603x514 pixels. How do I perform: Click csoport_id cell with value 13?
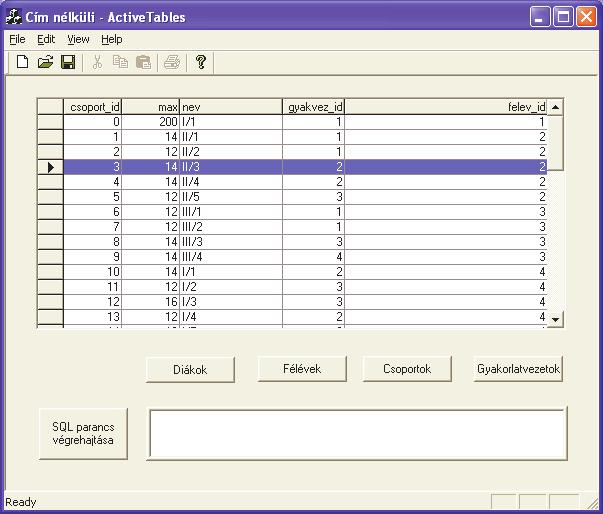pos(93,317)
